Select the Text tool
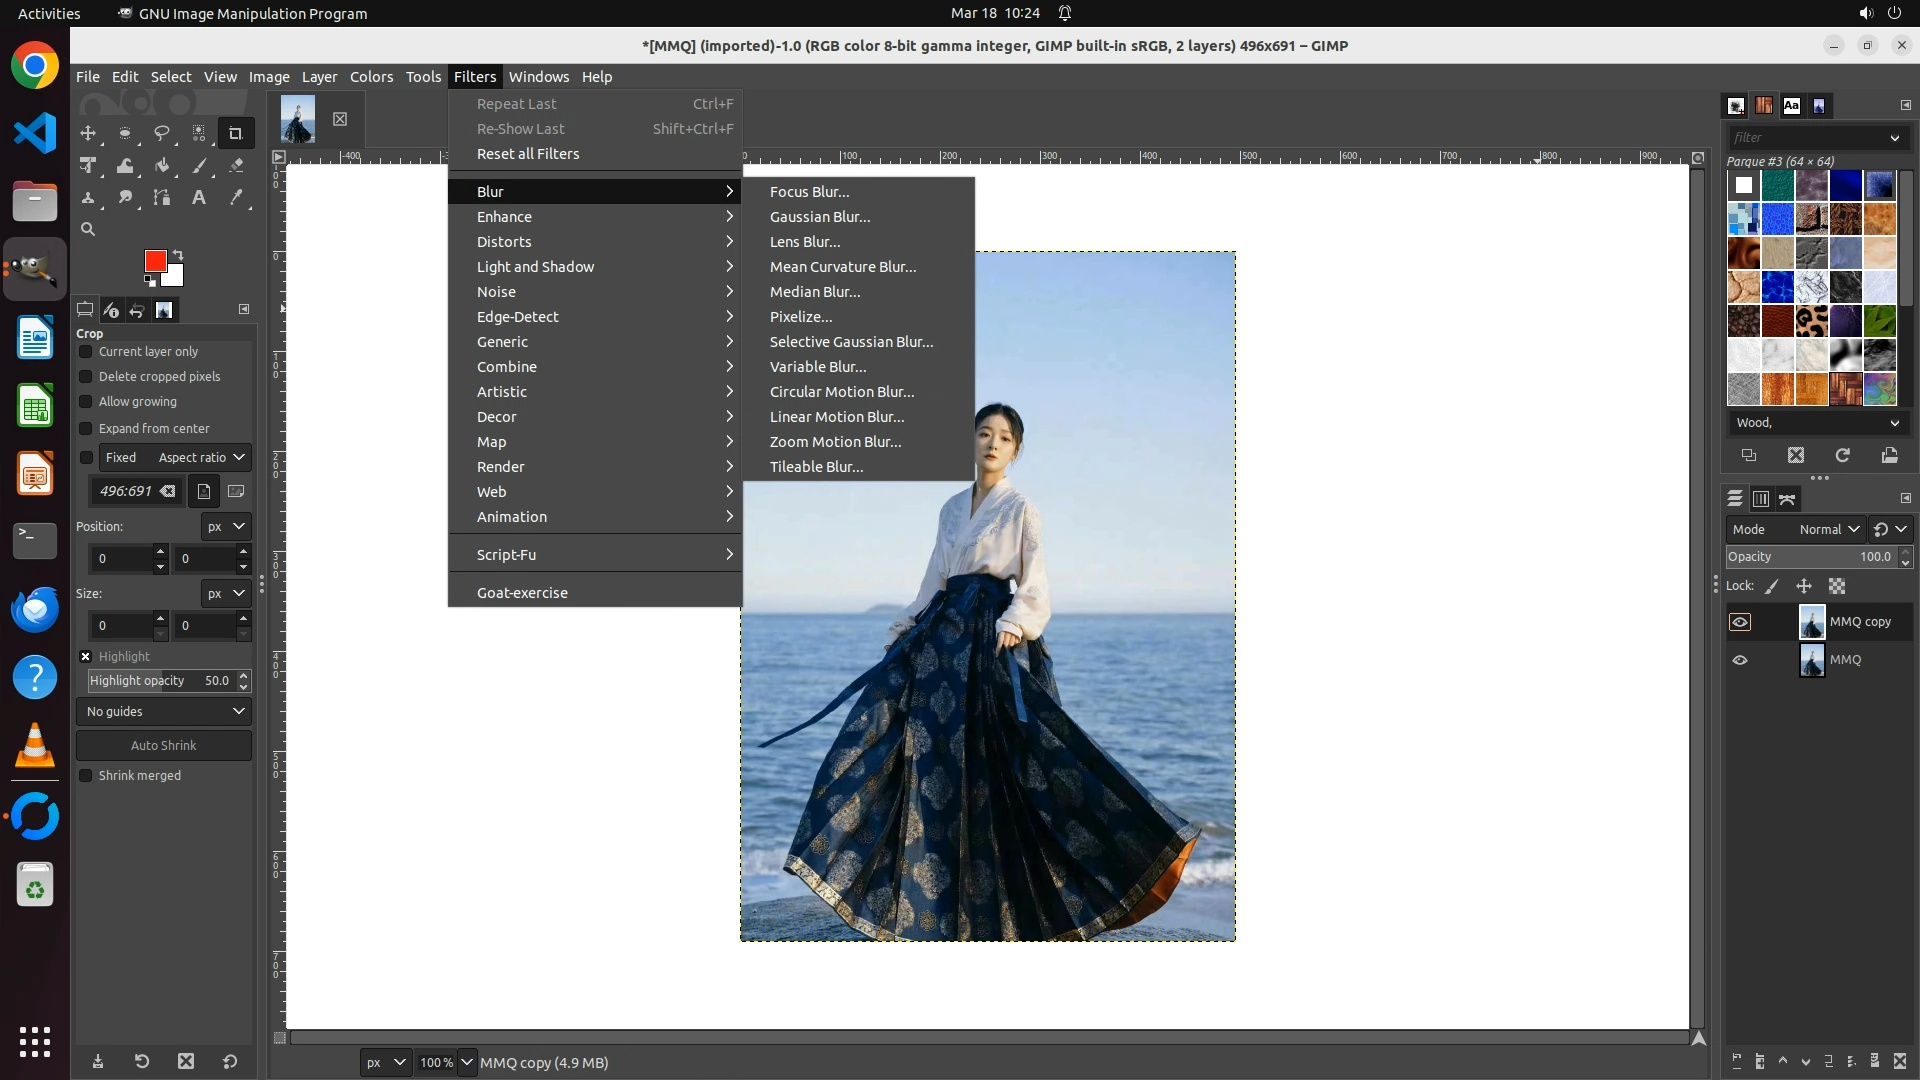This screenshot has height=1080, width=1920. click(199, 198)
